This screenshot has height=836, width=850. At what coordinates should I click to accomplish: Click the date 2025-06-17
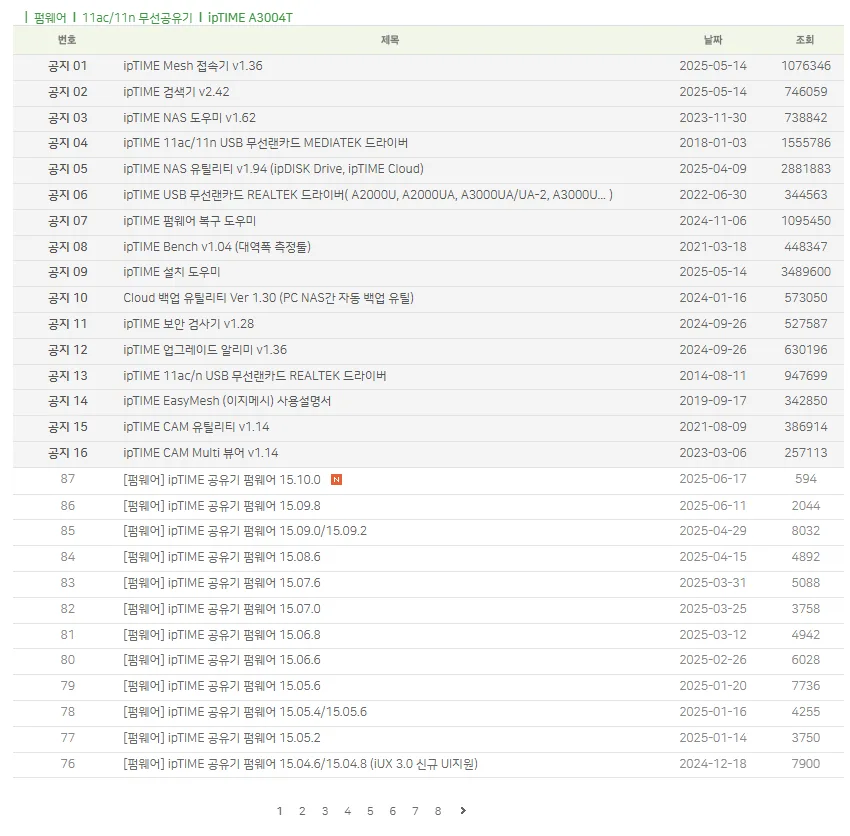pos(713,479)
